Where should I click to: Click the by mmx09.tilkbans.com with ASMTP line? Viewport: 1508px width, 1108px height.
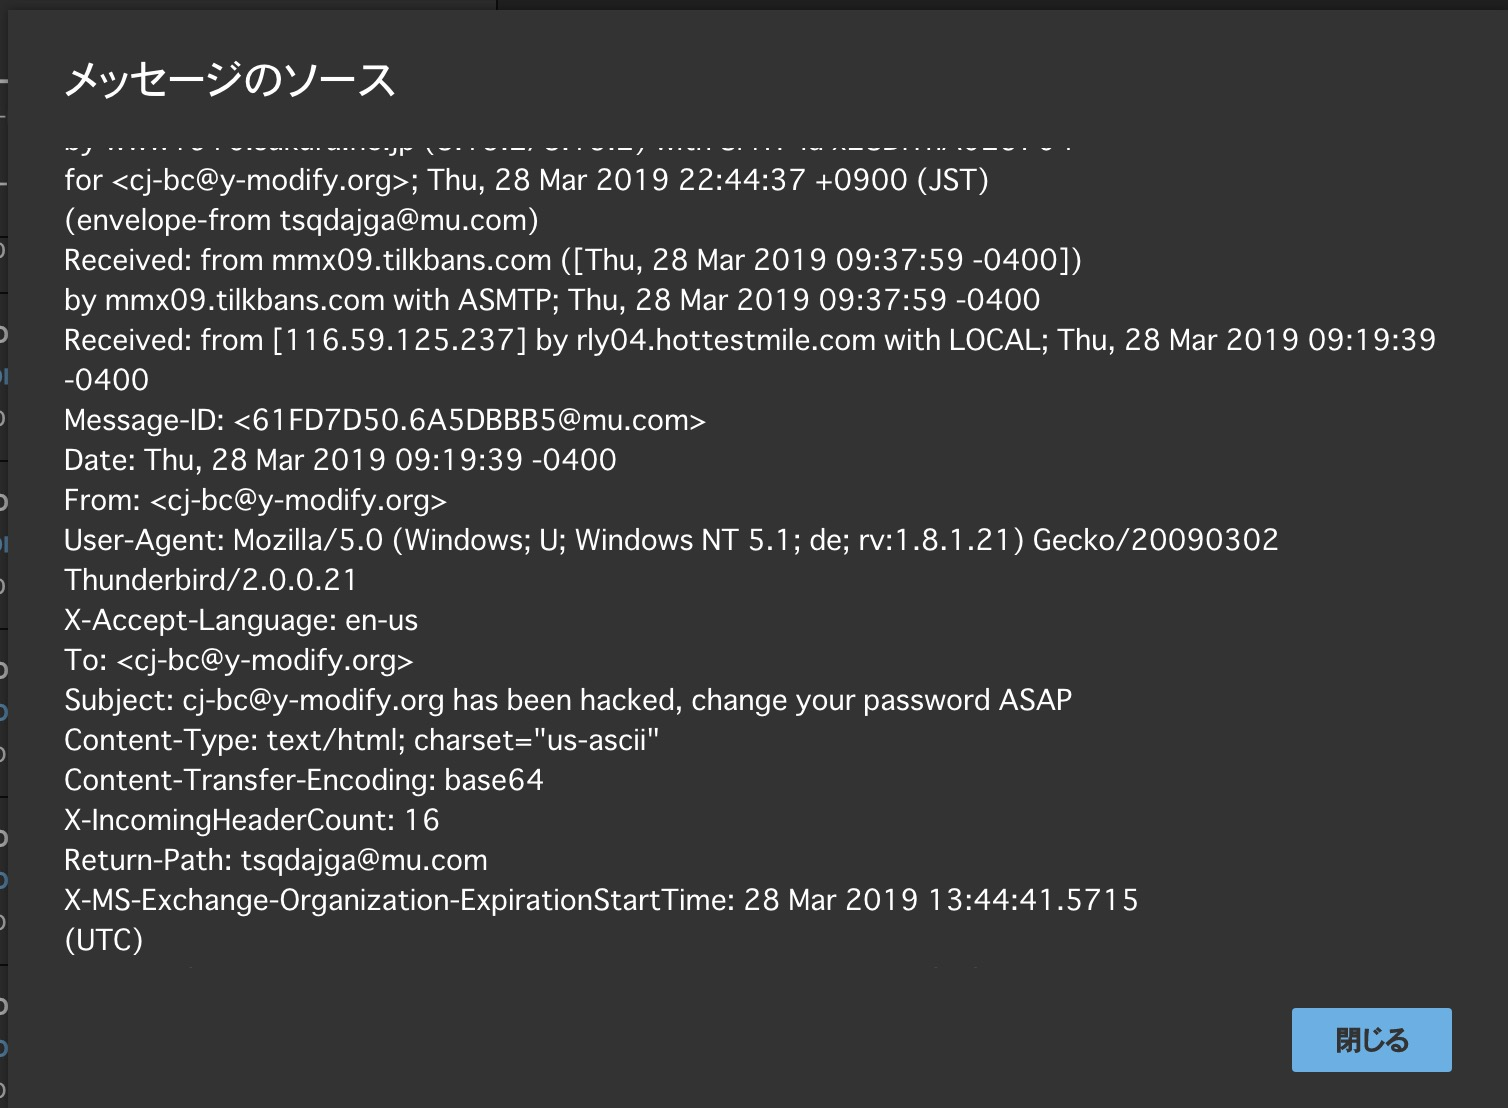[x=552, y=300]
